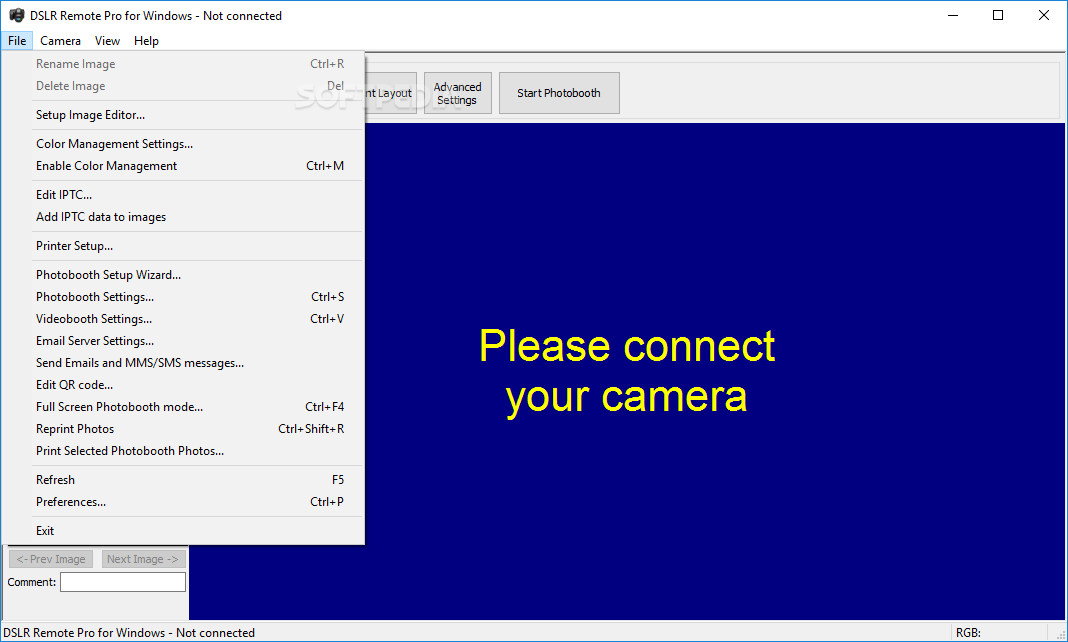Open the View menu
This screenshot has height=642, width=1068.
point(107,41)
